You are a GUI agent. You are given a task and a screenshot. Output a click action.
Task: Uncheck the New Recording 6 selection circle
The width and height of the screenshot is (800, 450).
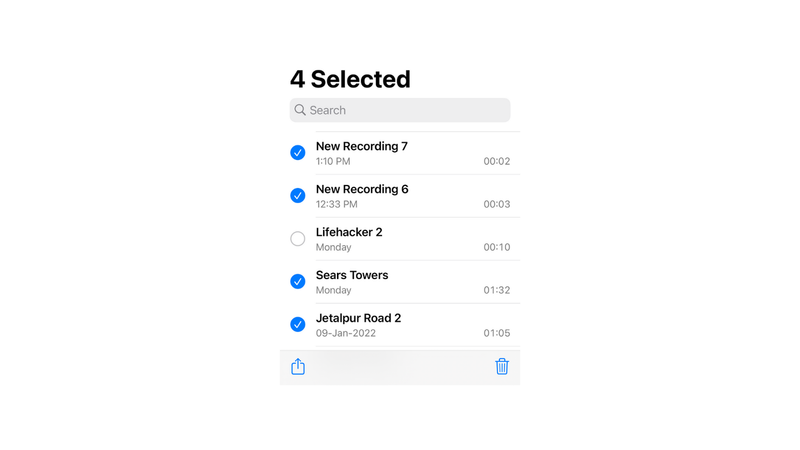click(x=298, y=195)
